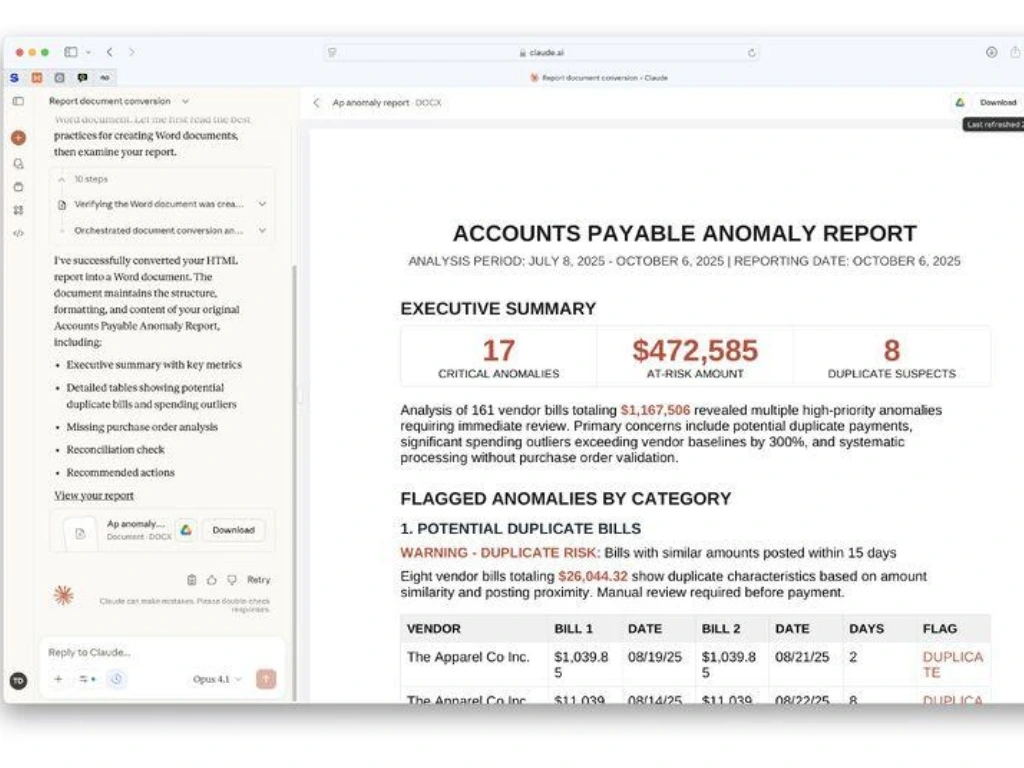
Task: Open Safari downloads icon
Action: pyautogui.click(x=991, y=52)
